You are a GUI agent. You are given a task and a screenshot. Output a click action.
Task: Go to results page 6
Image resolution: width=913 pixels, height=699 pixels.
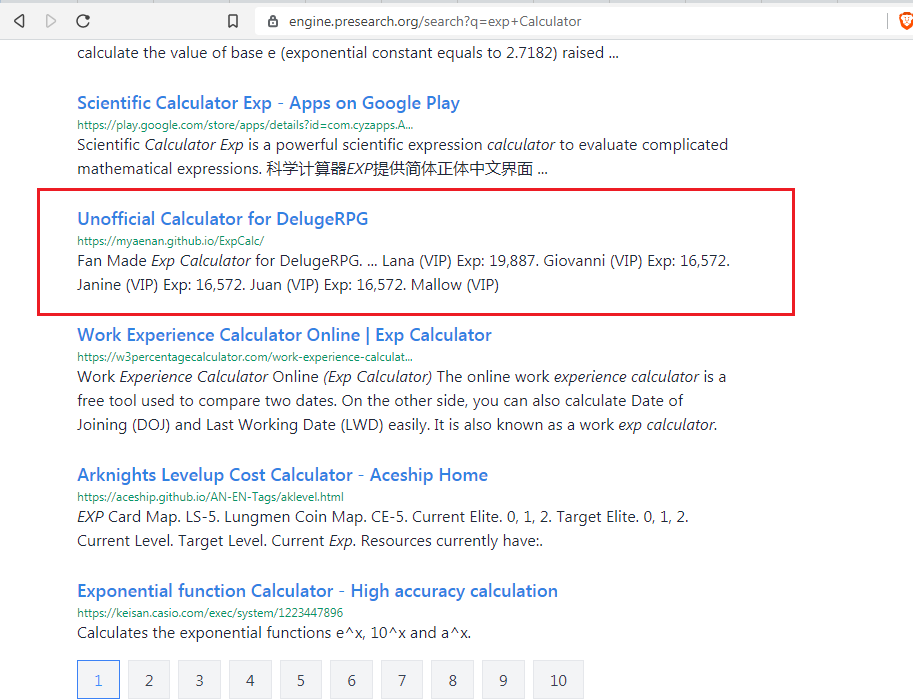(351, 680)
